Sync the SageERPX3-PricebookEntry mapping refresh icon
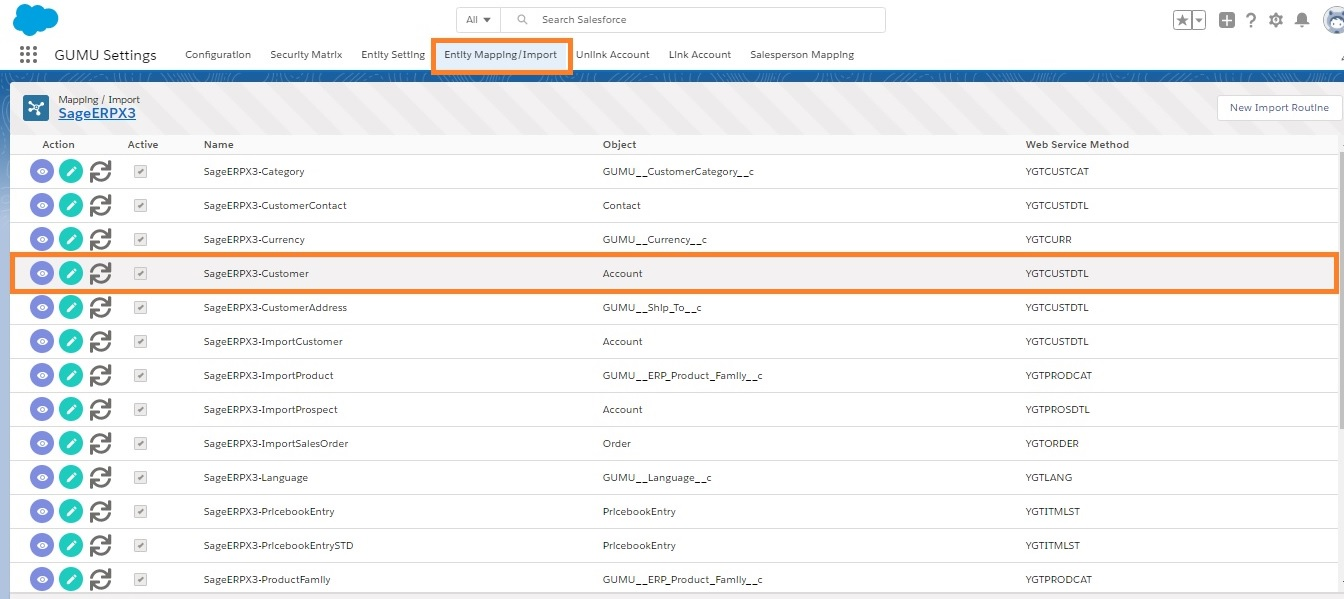This screenshot has height=599, width=1344. pos(100,512)
